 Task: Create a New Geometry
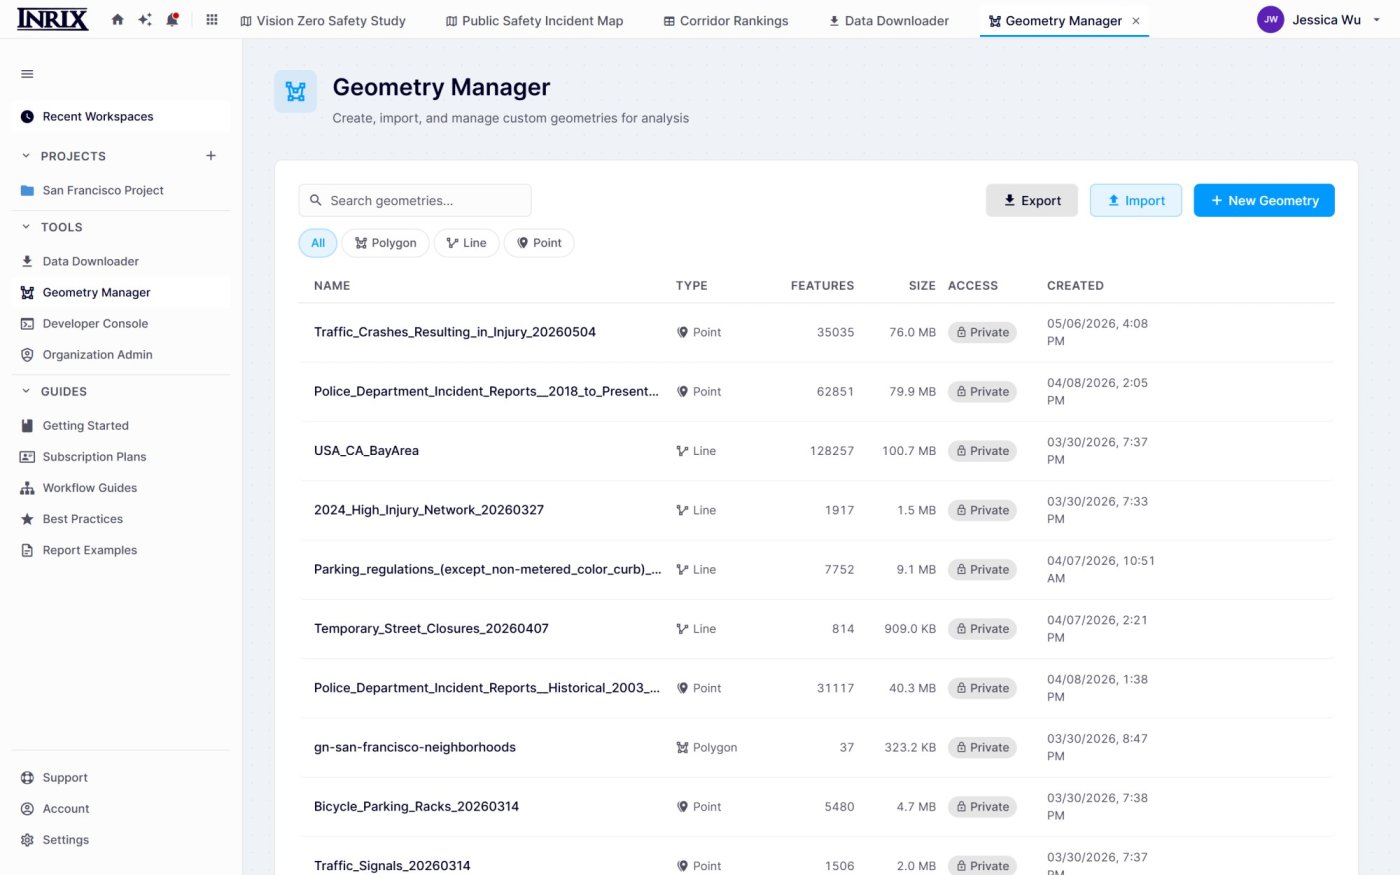tap(1264, 200)
